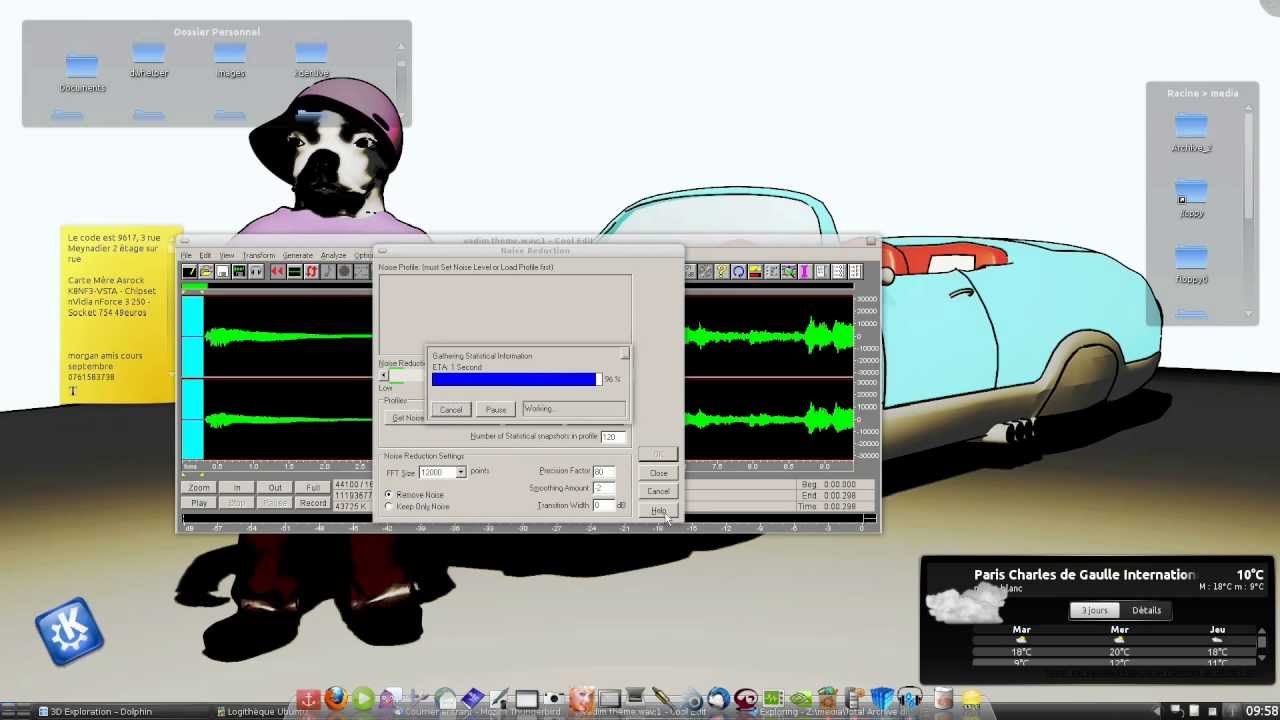This screenshot has height=720, width=1280.
Task: Click the blue circular arrow icon in Cool Edit toolbar
Action: (738, 271)
